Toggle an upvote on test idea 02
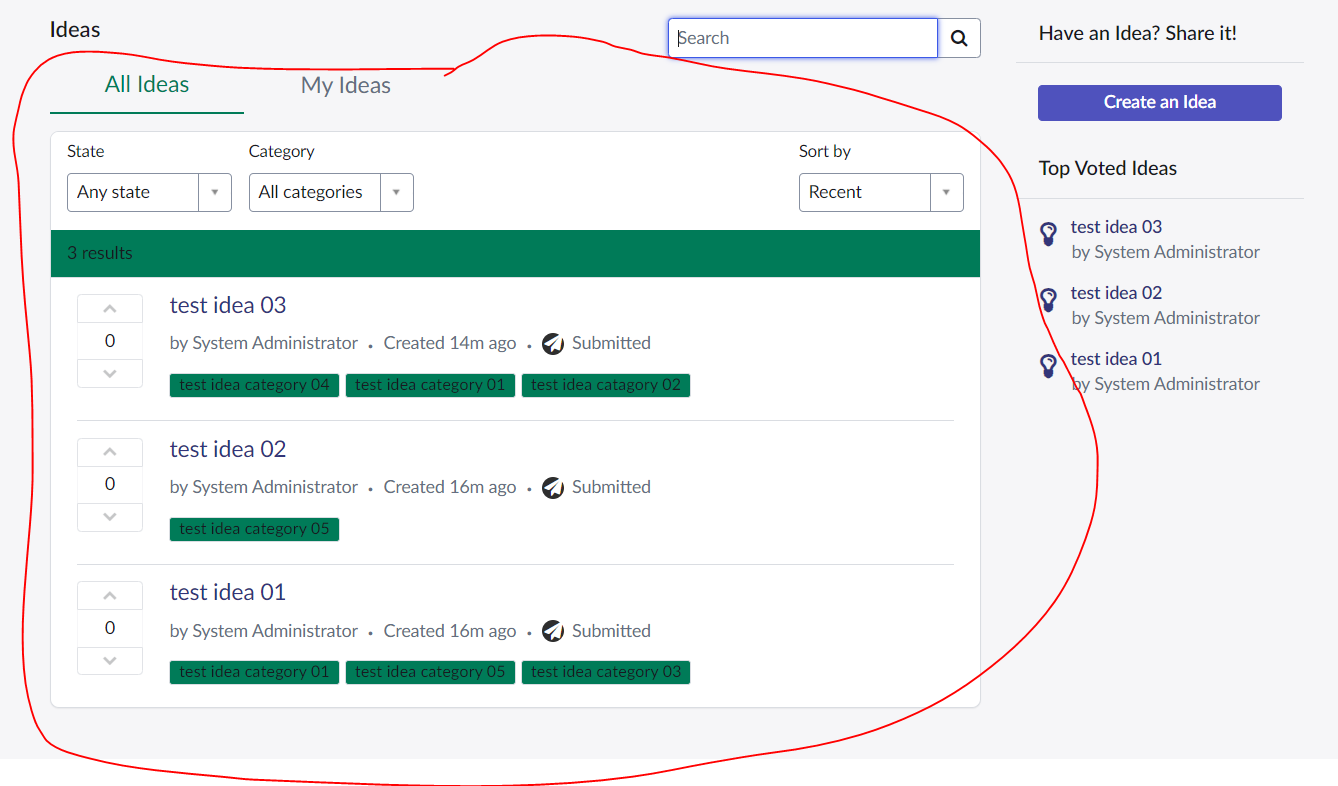Image resolution: width=1338 pixels, height=786 pixels. (109, 451)
